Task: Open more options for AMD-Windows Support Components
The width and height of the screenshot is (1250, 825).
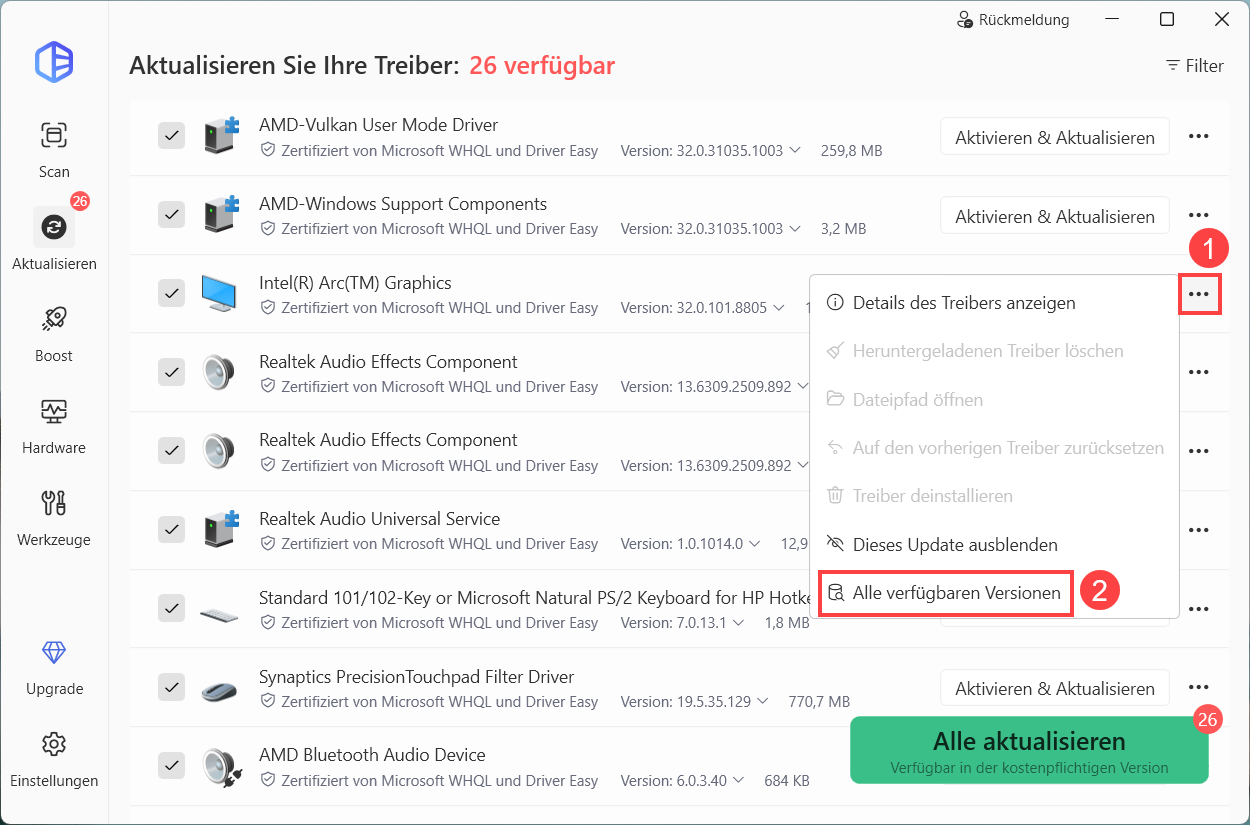Action: point(1199,215)
